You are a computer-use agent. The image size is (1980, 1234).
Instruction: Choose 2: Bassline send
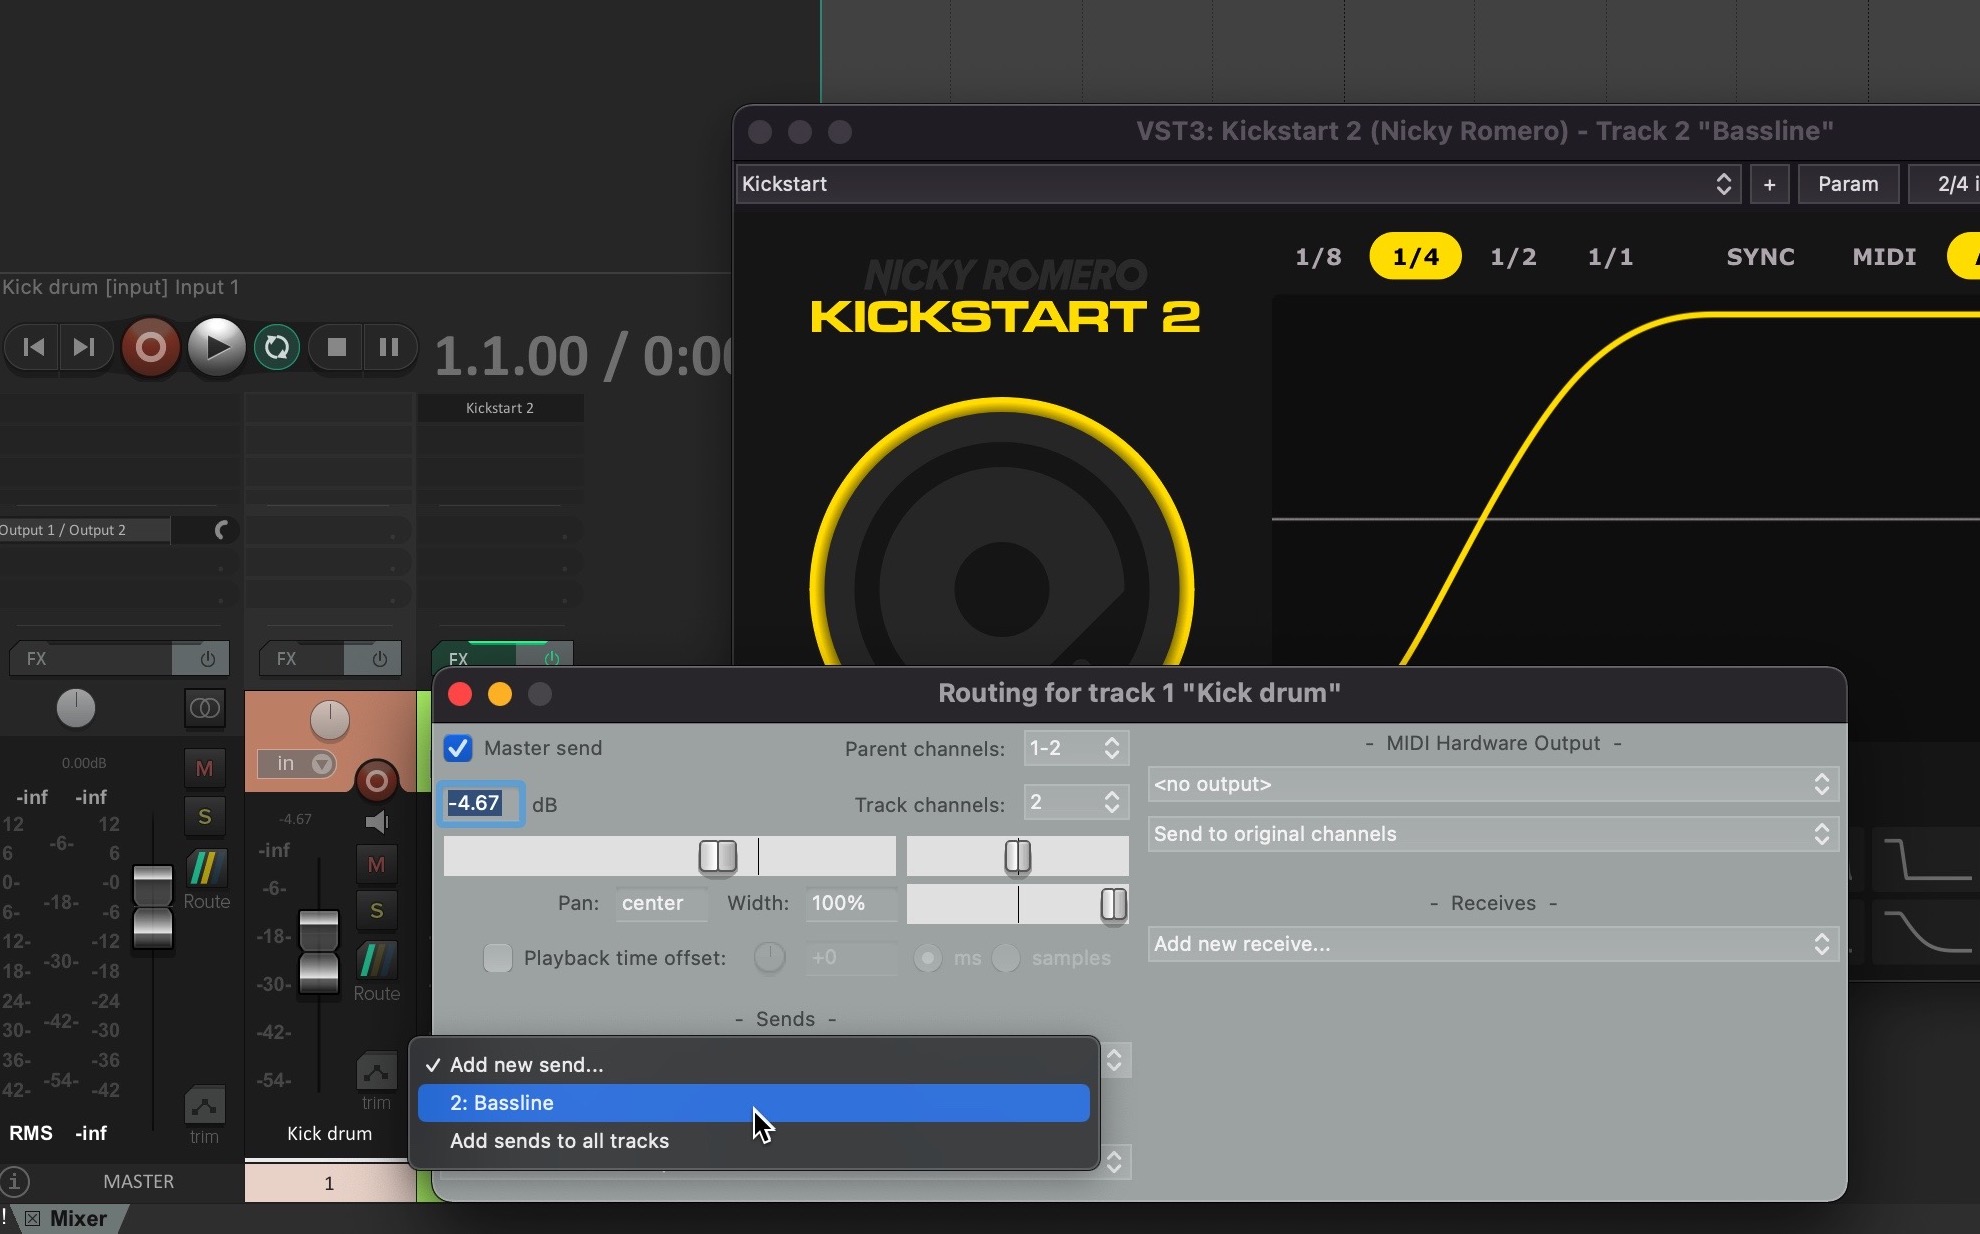point(754,1103)
